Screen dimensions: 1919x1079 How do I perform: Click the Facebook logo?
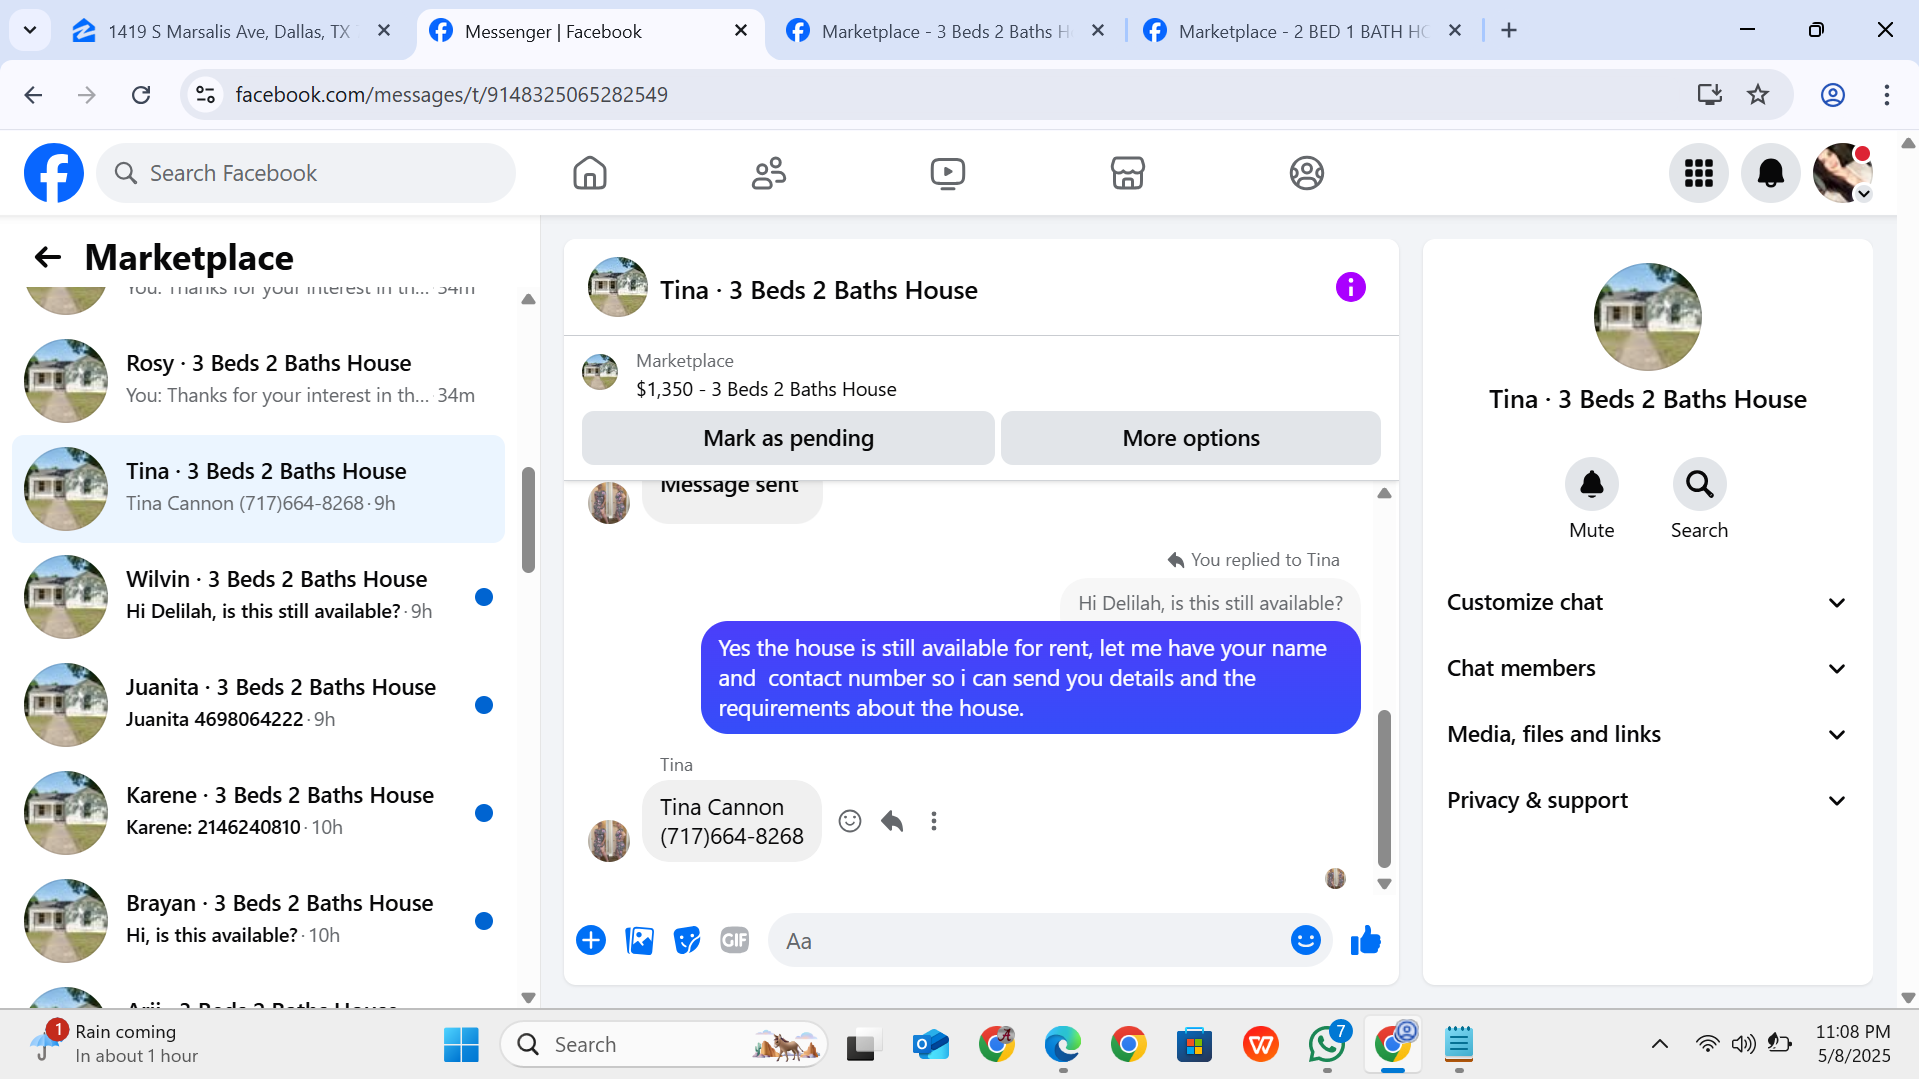(x=54, y=173)
